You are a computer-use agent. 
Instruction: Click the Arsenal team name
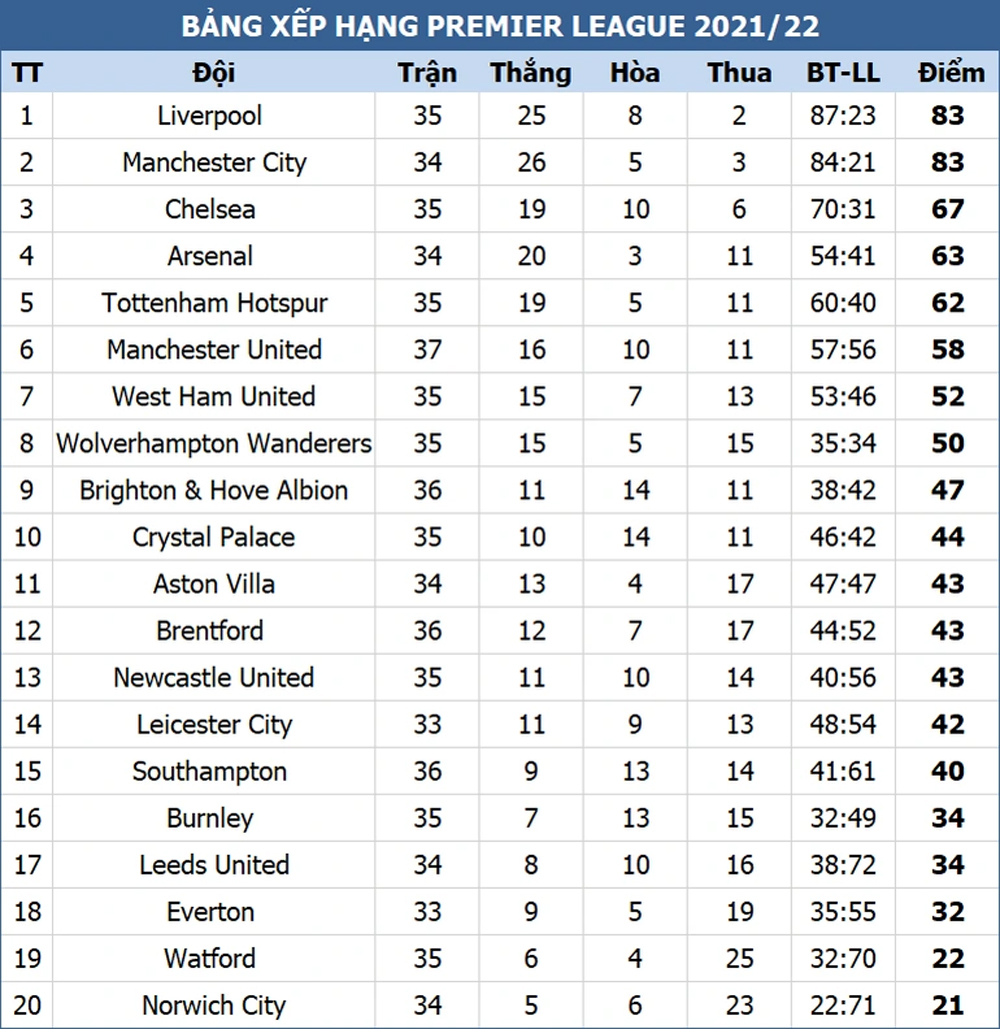(x=210, y=256)
